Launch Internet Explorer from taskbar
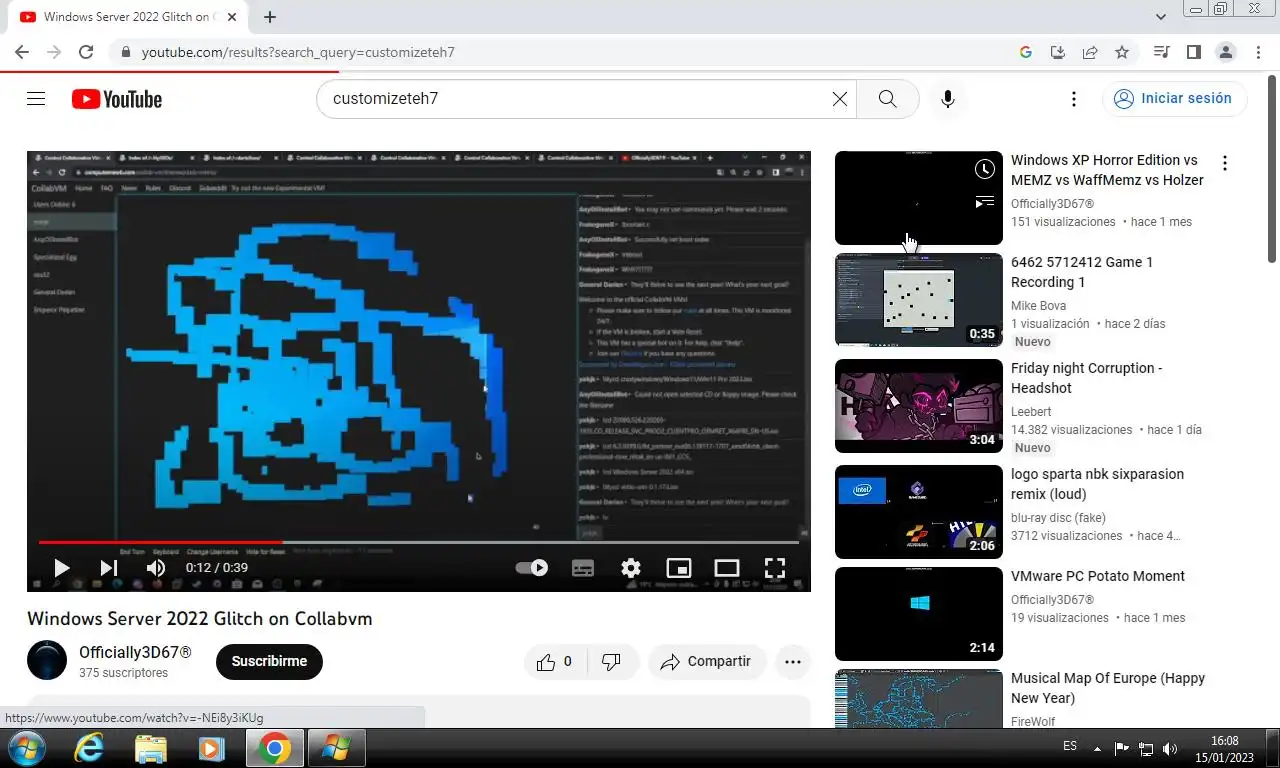Screen dimensions: 1280x768 [x=89, y=748]
